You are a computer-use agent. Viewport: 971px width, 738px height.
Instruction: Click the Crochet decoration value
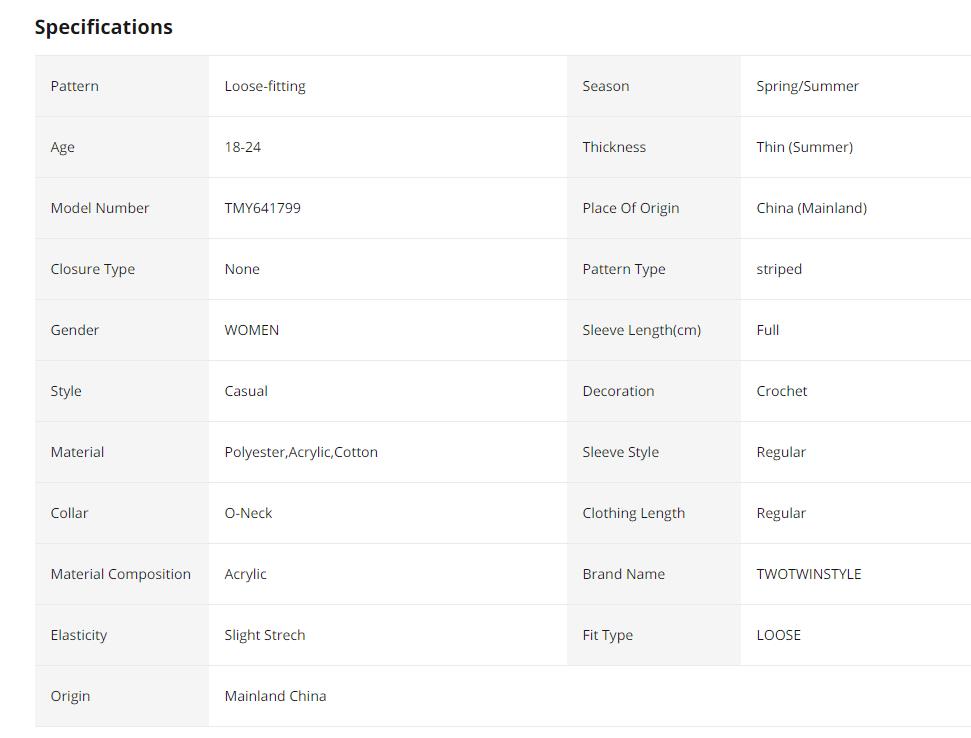[781, 391]
